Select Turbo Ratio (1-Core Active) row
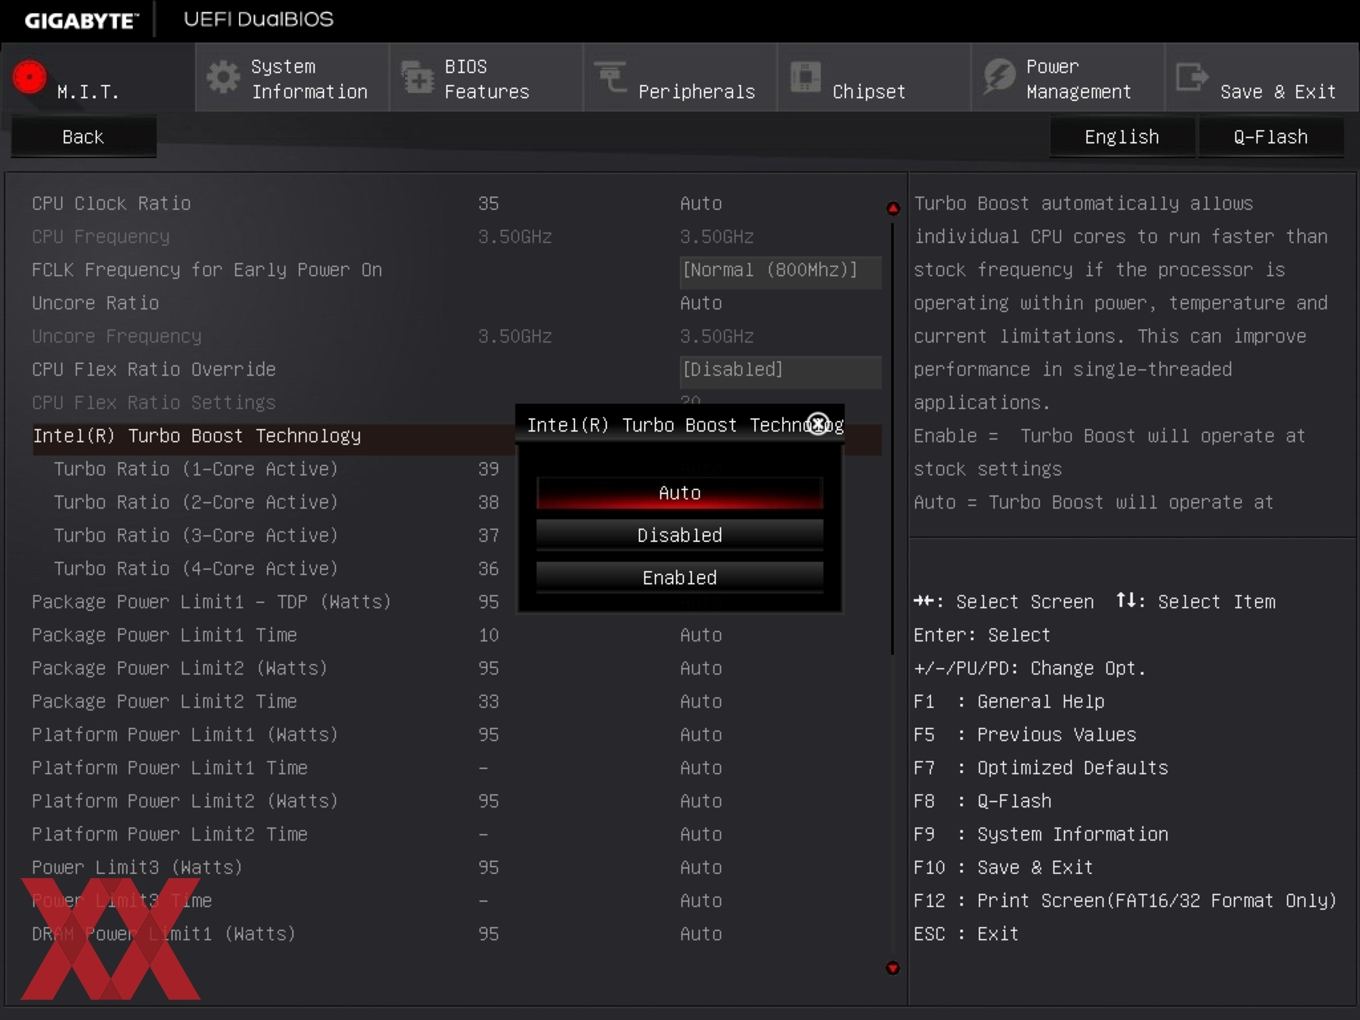 coord(196,469)
